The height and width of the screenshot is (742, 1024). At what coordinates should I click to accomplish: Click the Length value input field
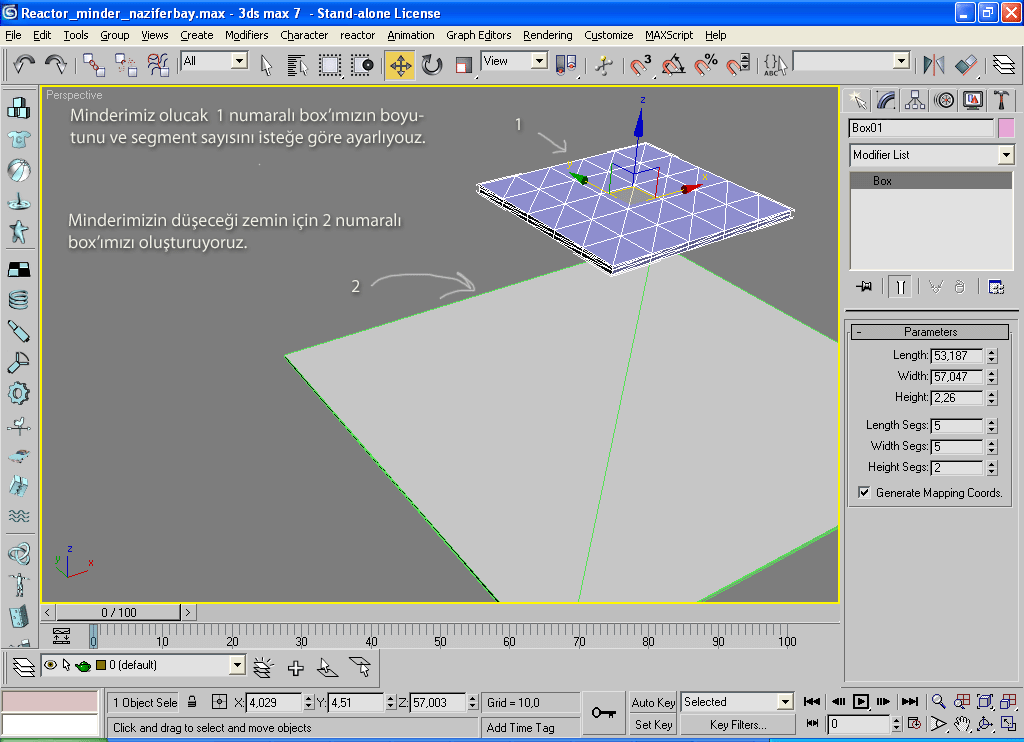click(957, 355)
